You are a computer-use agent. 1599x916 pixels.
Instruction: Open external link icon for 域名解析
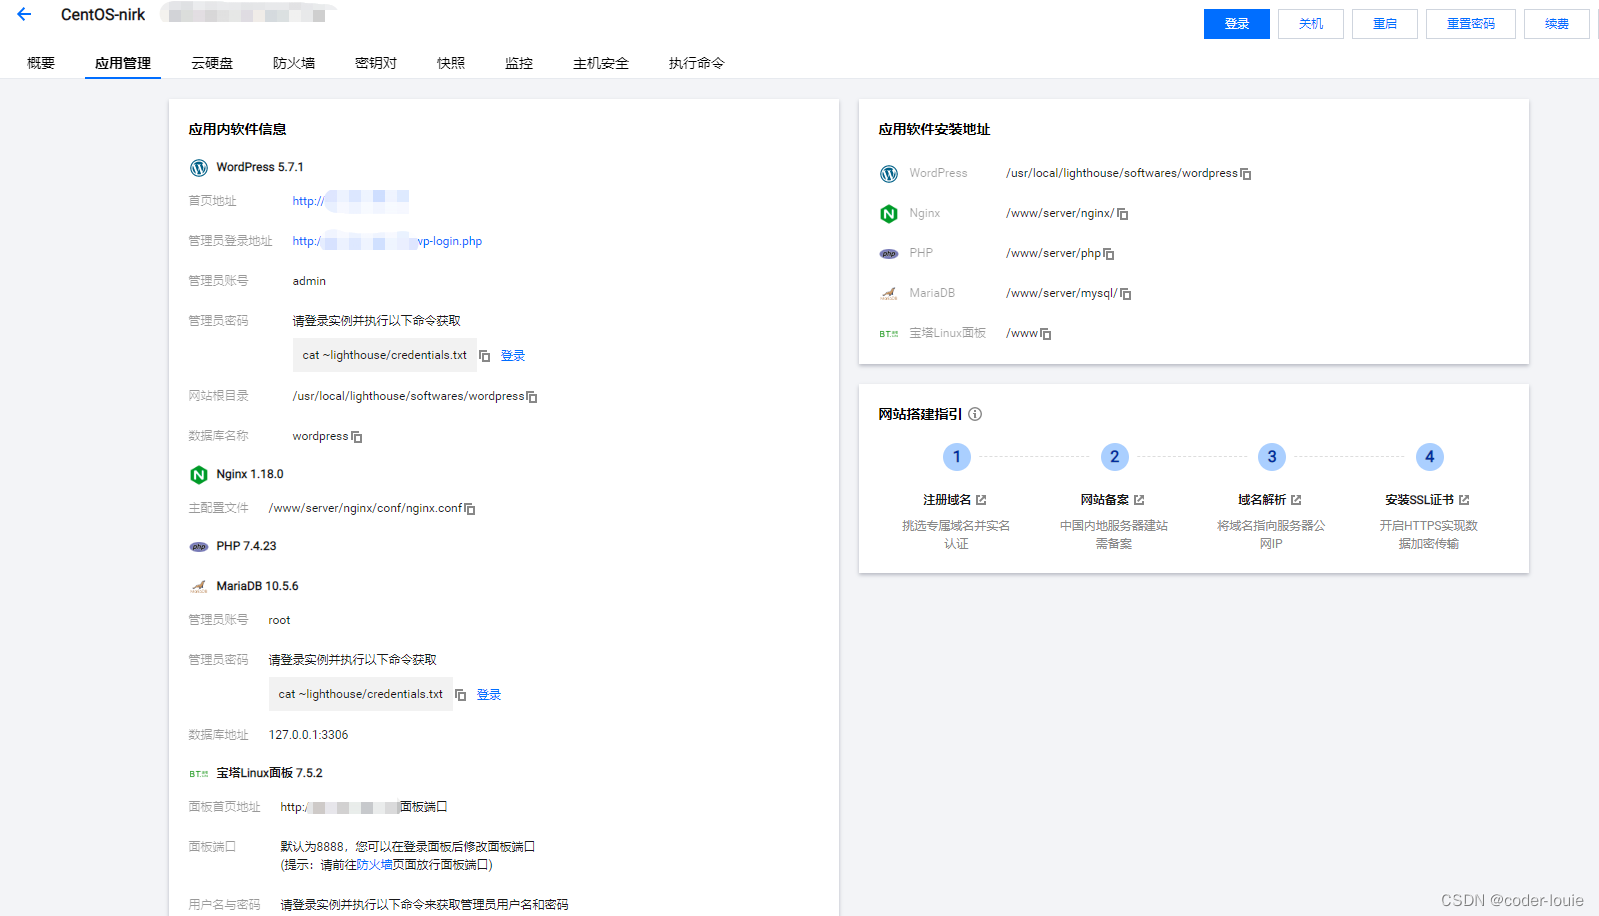(x=1296, y=500)
